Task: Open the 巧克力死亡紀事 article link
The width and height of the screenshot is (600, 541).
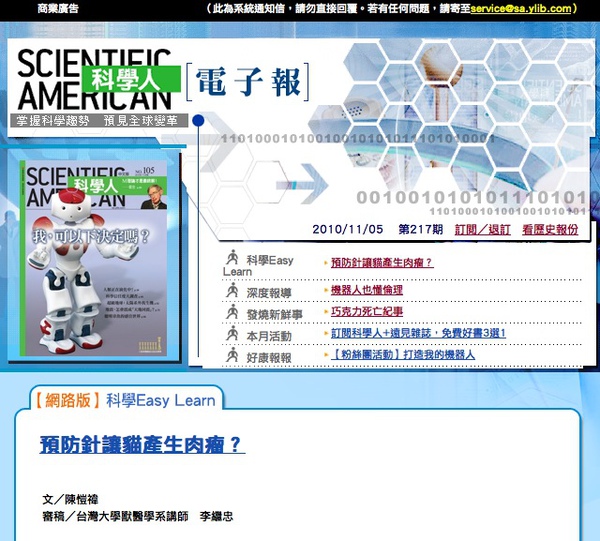Action: (367, 311)
